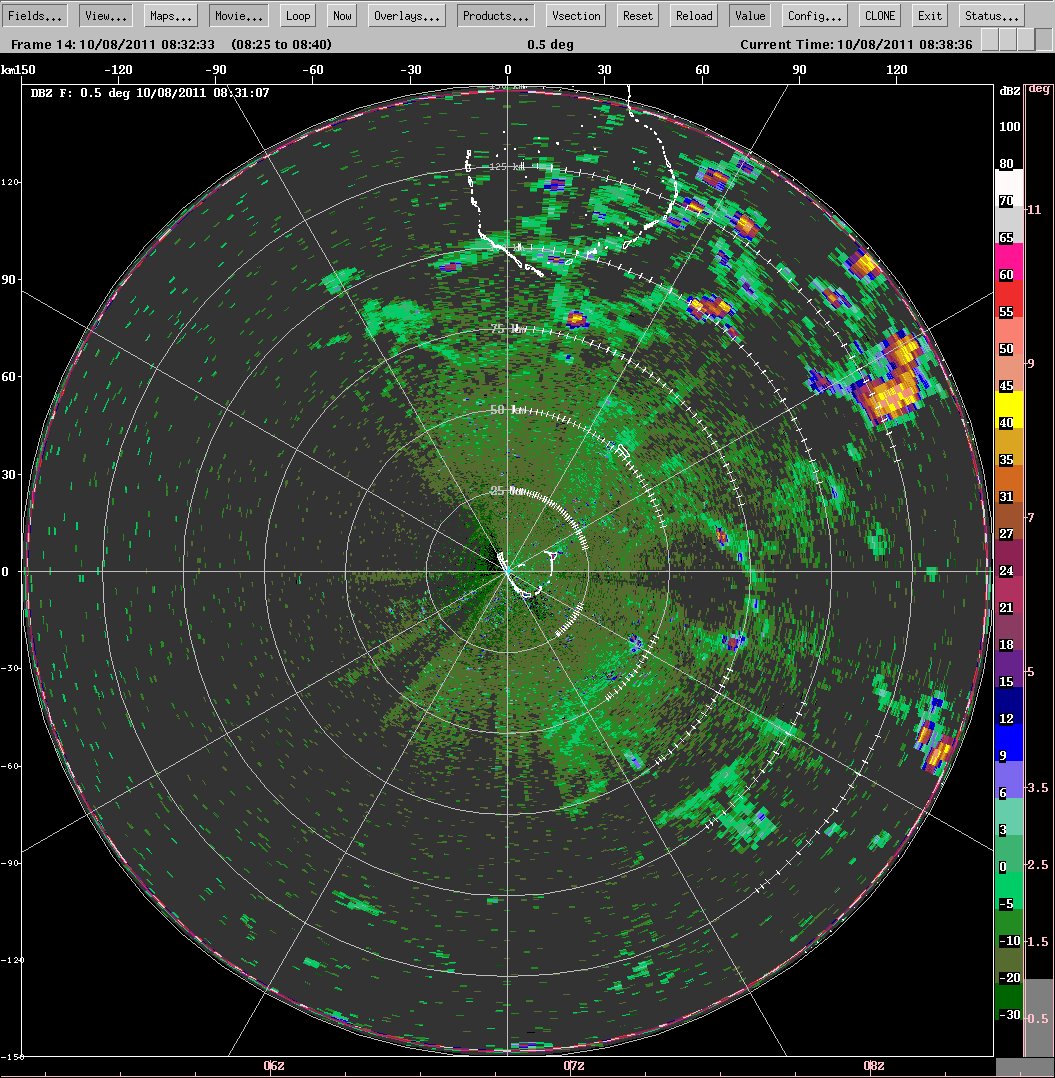1055x1078 pixels.
Task: Open the Products... panel
Action: click(496, 15)
